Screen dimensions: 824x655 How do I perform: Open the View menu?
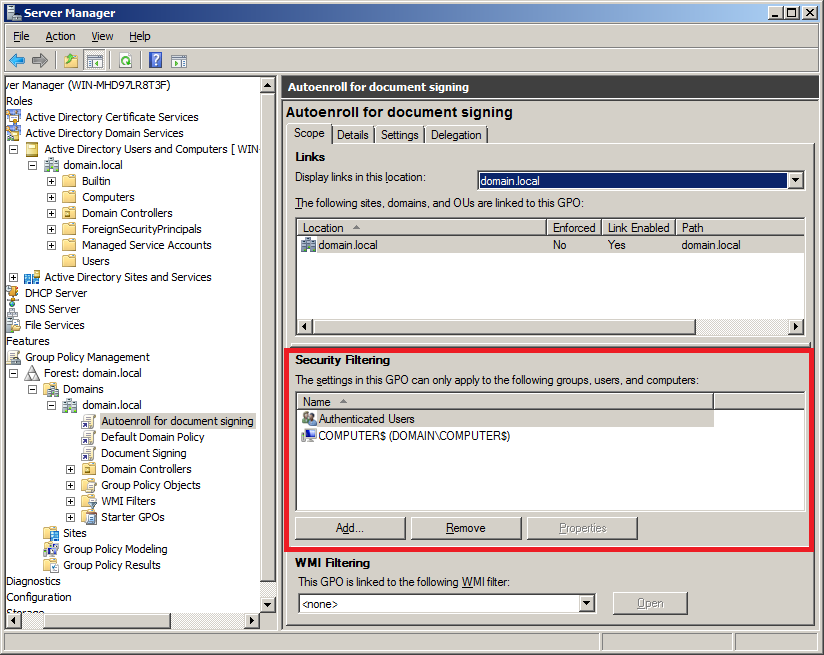tap(102, 36)
